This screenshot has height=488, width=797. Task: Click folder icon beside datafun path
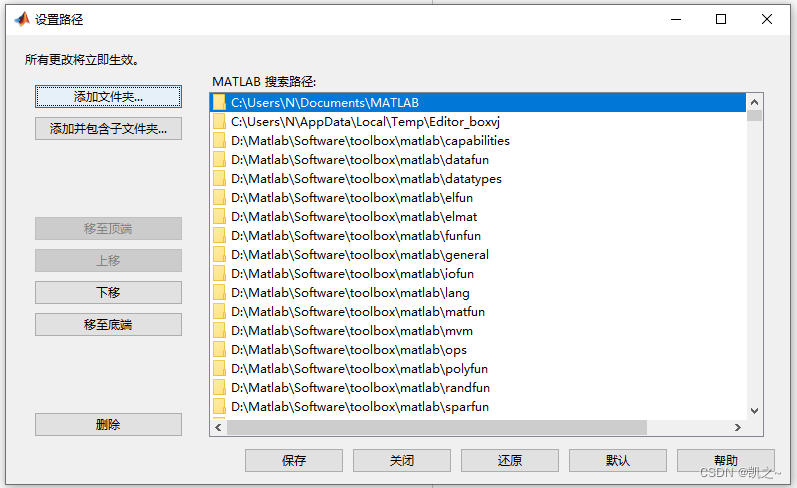click(x=219, y=160)
